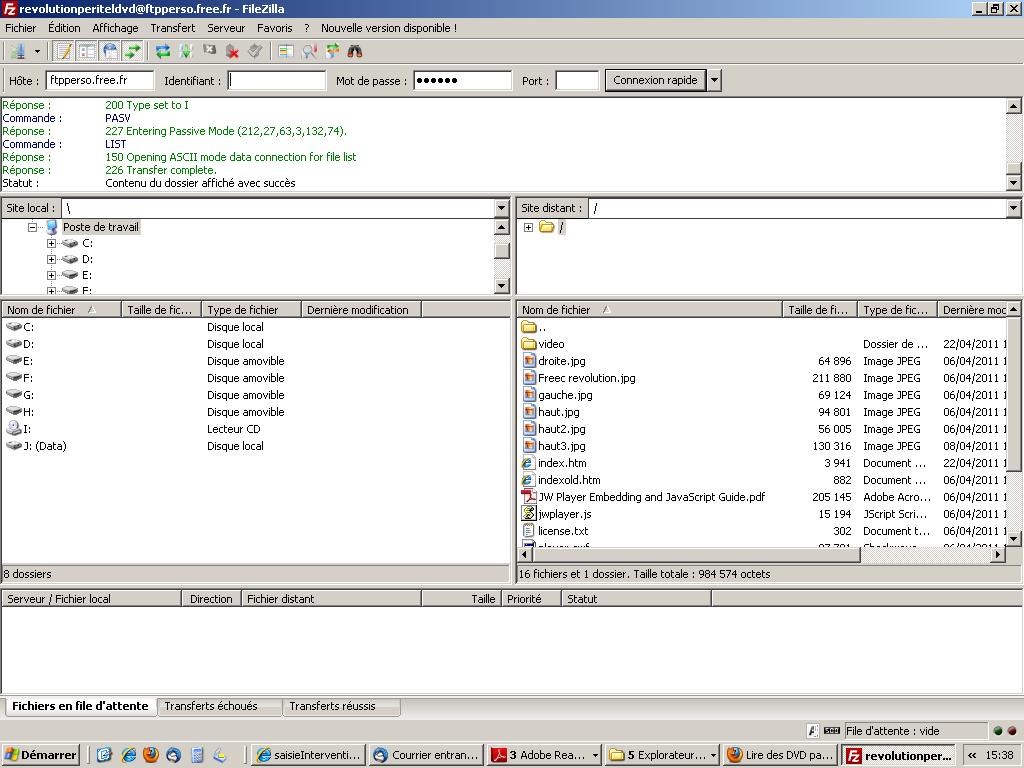Expand the E: drive tree node
The height and width of the screenshot is (768, 1024).
click(x=52, y=275)
